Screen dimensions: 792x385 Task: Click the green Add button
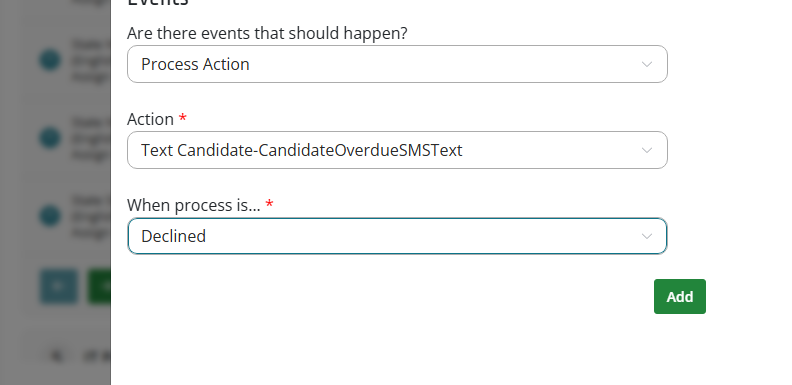679,297
